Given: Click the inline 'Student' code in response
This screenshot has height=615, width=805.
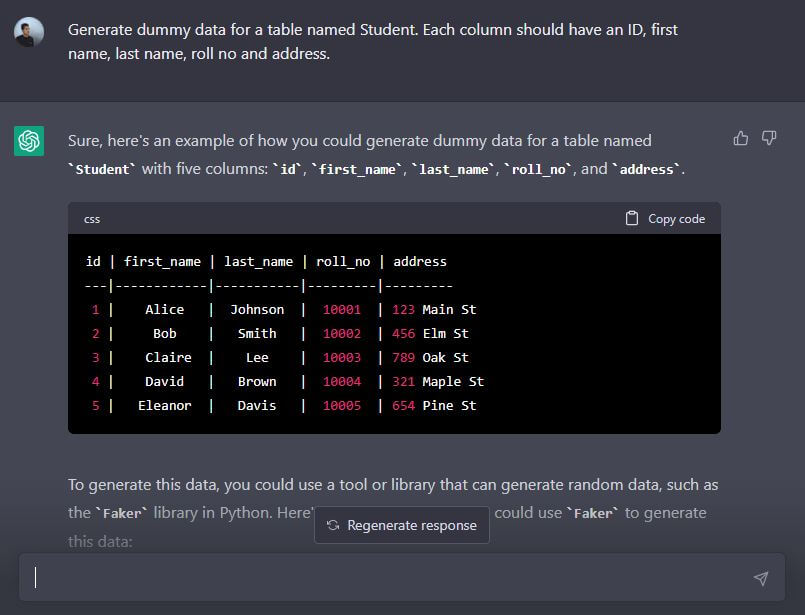Looking at the screenshot, I should 103,169.
